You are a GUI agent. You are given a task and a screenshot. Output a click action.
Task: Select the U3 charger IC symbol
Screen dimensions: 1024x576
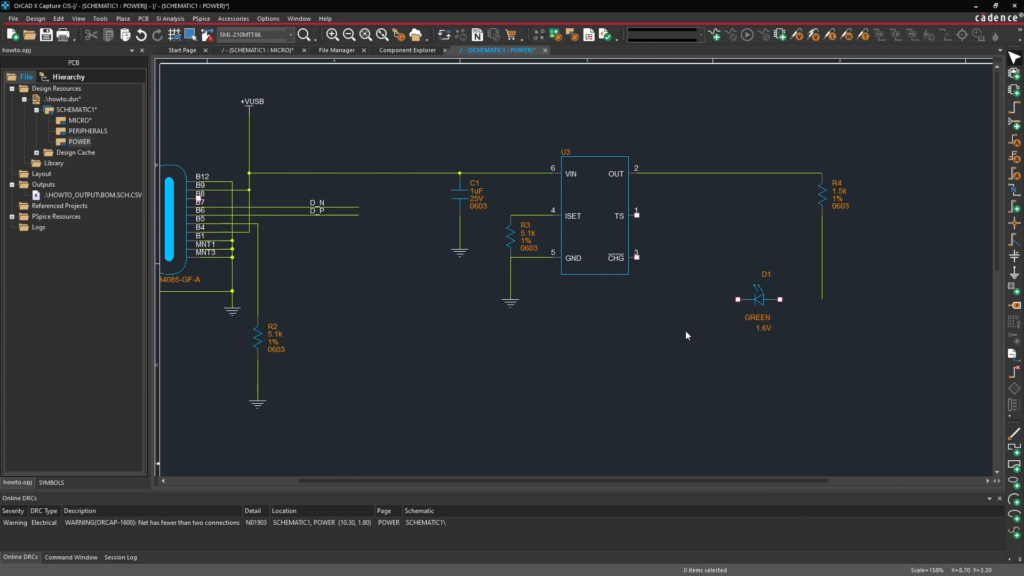click(595, 216)
